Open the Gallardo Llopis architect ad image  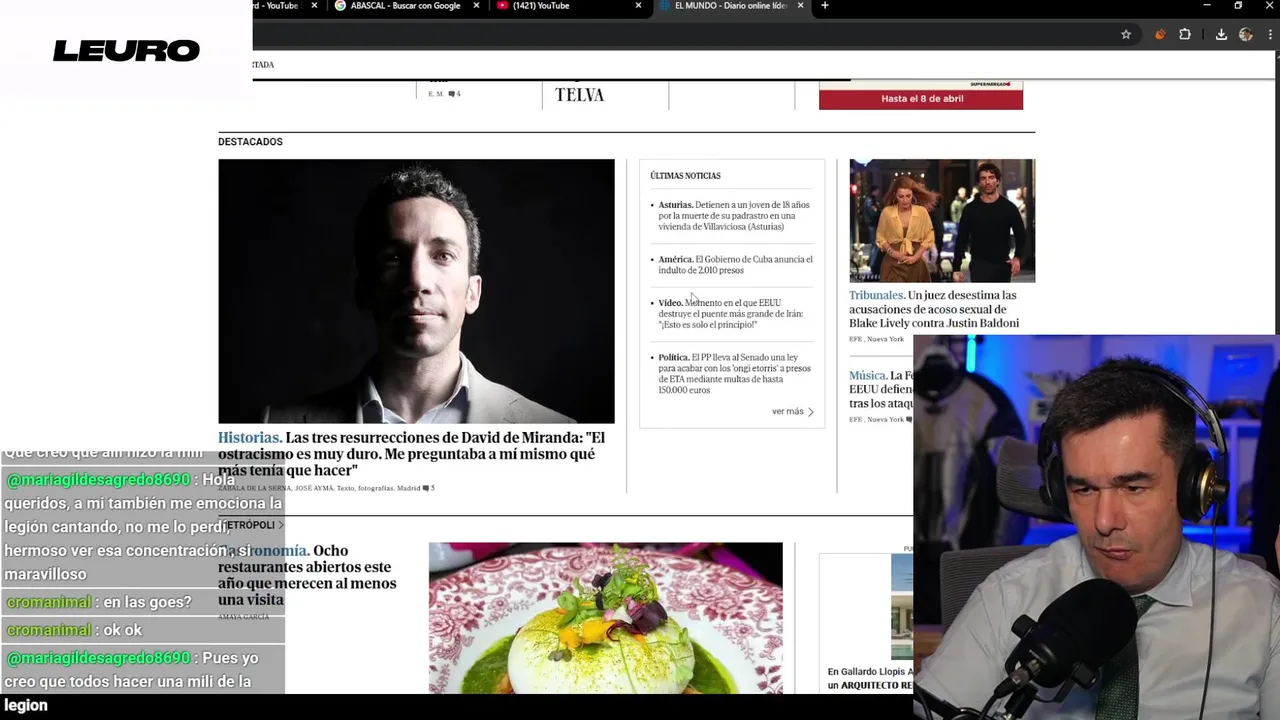tap(902, 608)
